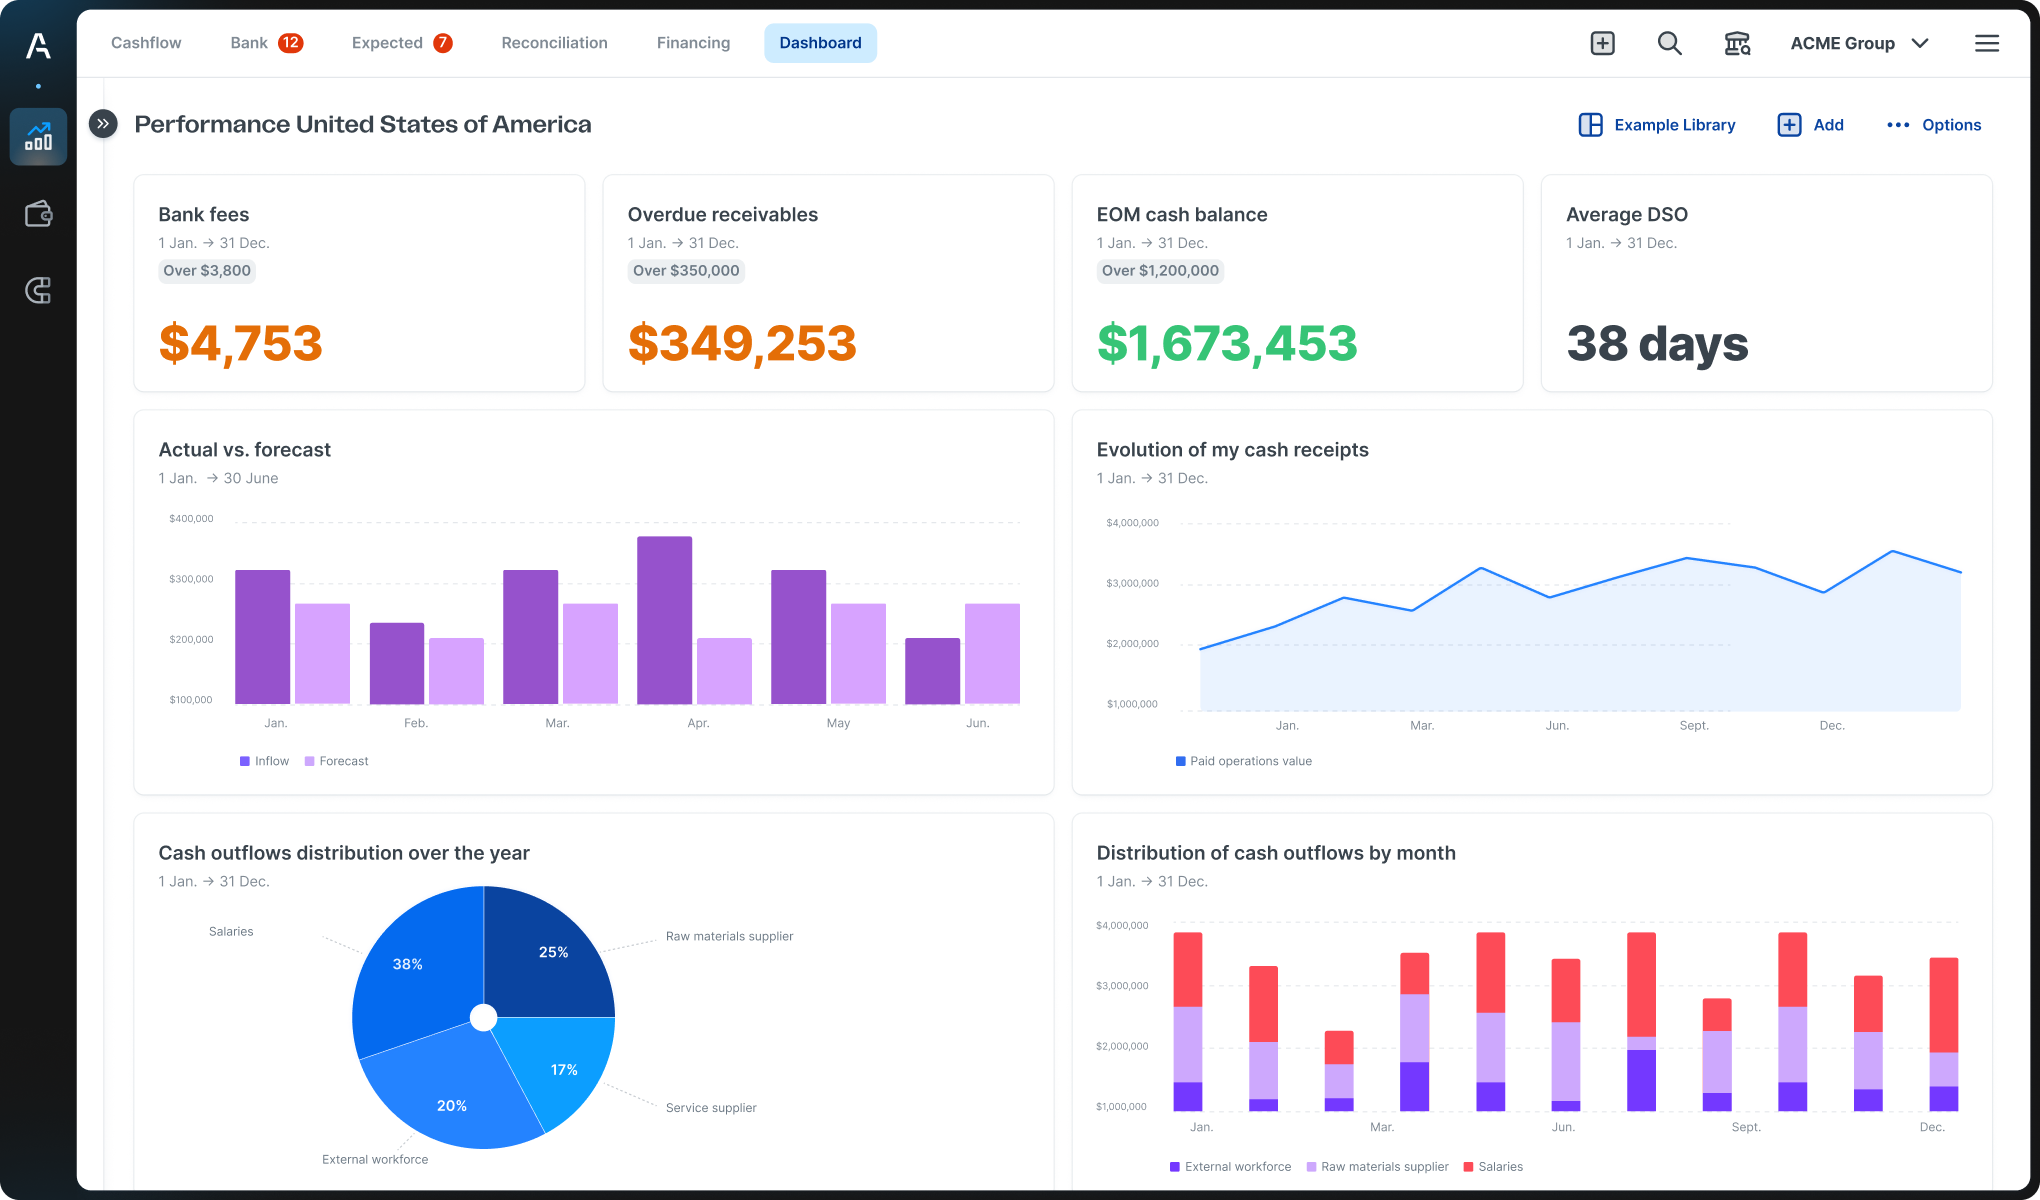2040x1200 pixels.
Task: Click the square plus icon in the top toolbar
Action: pos(1601,43)
